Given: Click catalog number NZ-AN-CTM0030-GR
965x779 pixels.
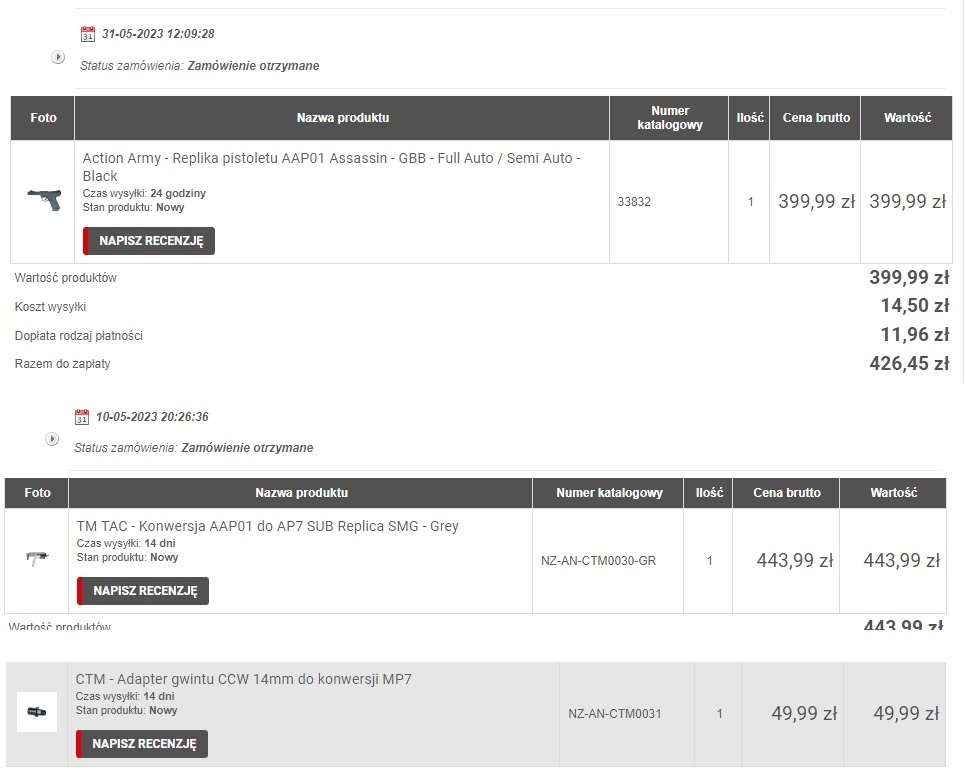Looking at the screenshot, I should click(598, 561).
